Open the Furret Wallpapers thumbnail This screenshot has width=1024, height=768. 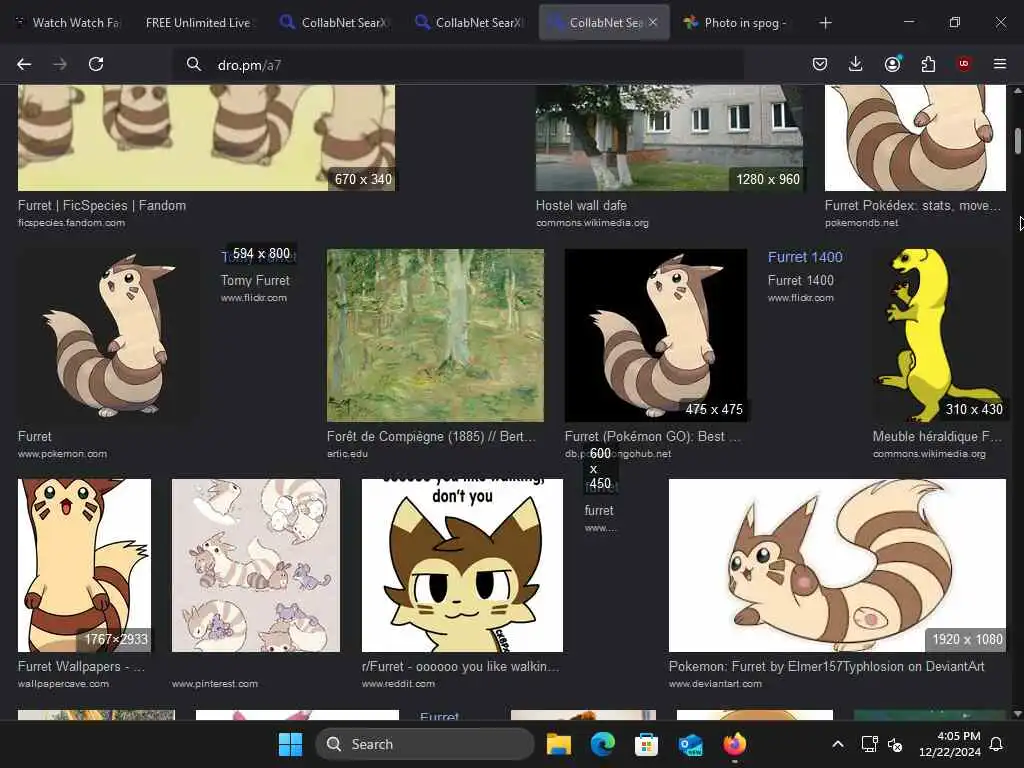[x=84, y=566]
